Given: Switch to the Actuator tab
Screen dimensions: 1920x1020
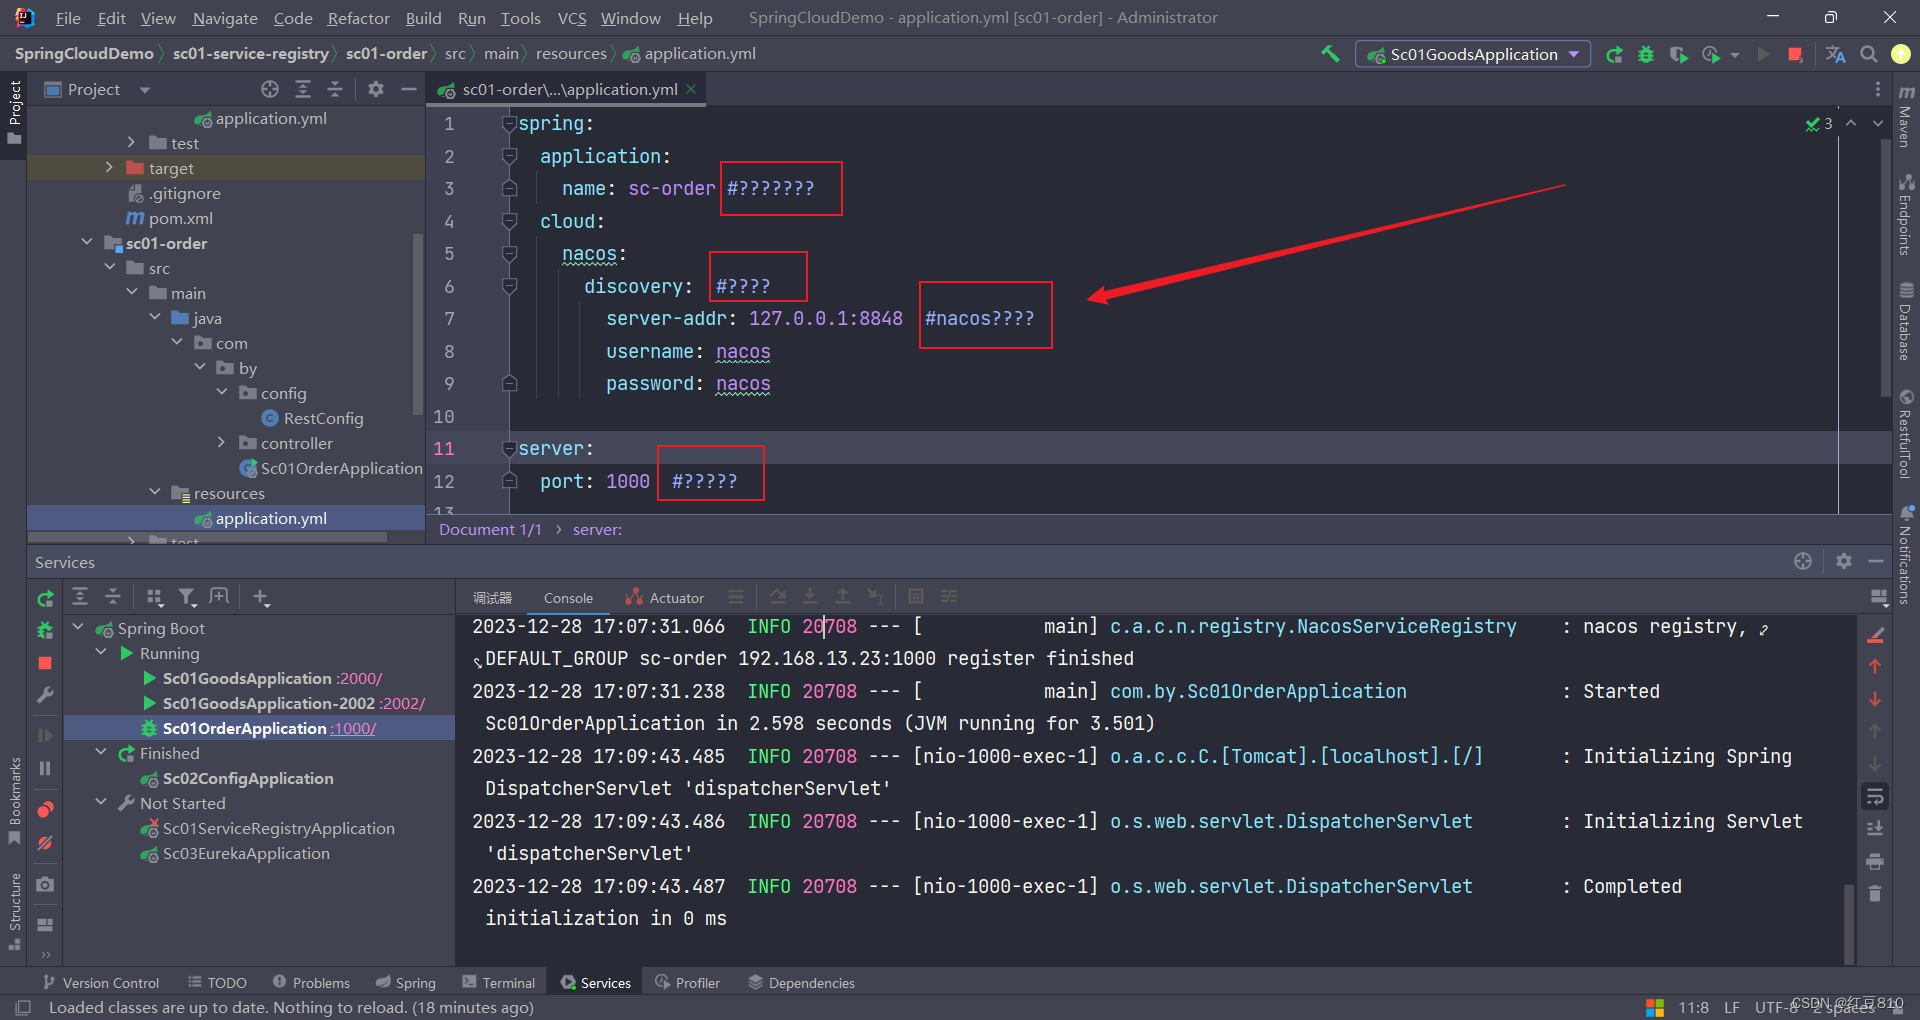Looking at the screenshot, I should click(665, 598).
